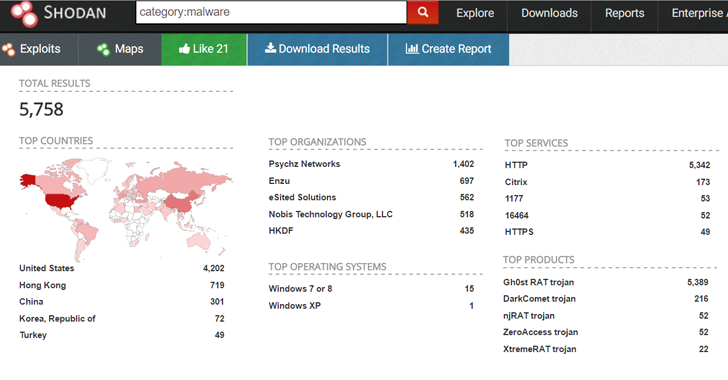
Task: Open the Explore menu
Action: coord(474,13)
